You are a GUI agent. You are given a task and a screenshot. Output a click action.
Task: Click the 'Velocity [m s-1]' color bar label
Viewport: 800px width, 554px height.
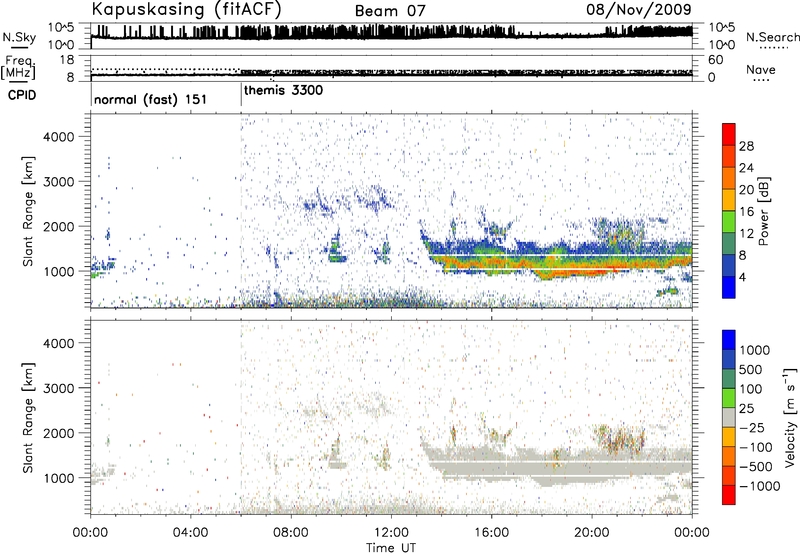(x=790, y=417)
